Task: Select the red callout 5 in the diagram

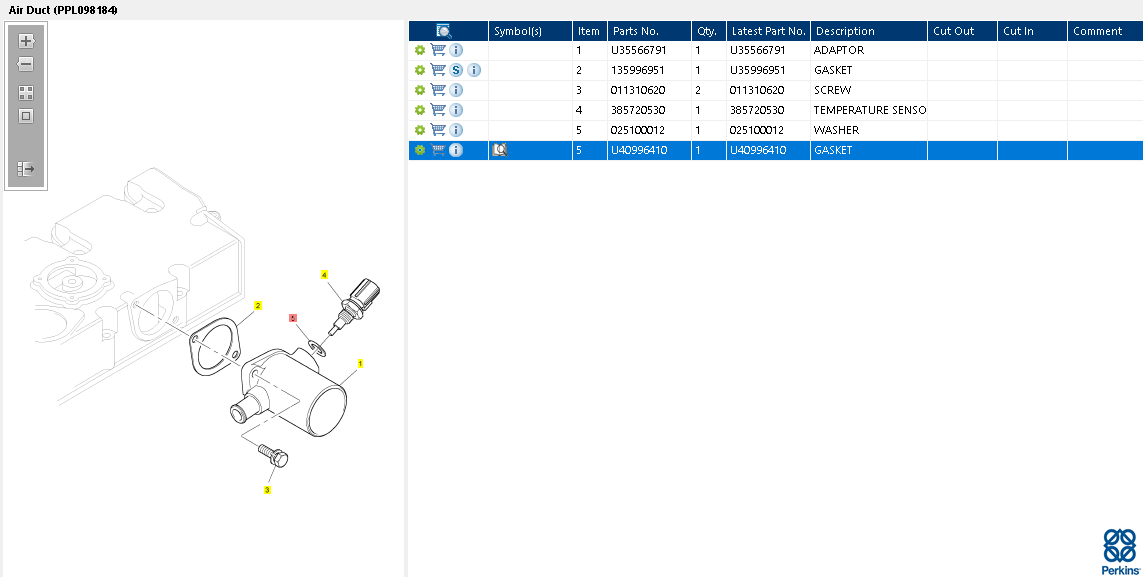Action: [293, 318]
